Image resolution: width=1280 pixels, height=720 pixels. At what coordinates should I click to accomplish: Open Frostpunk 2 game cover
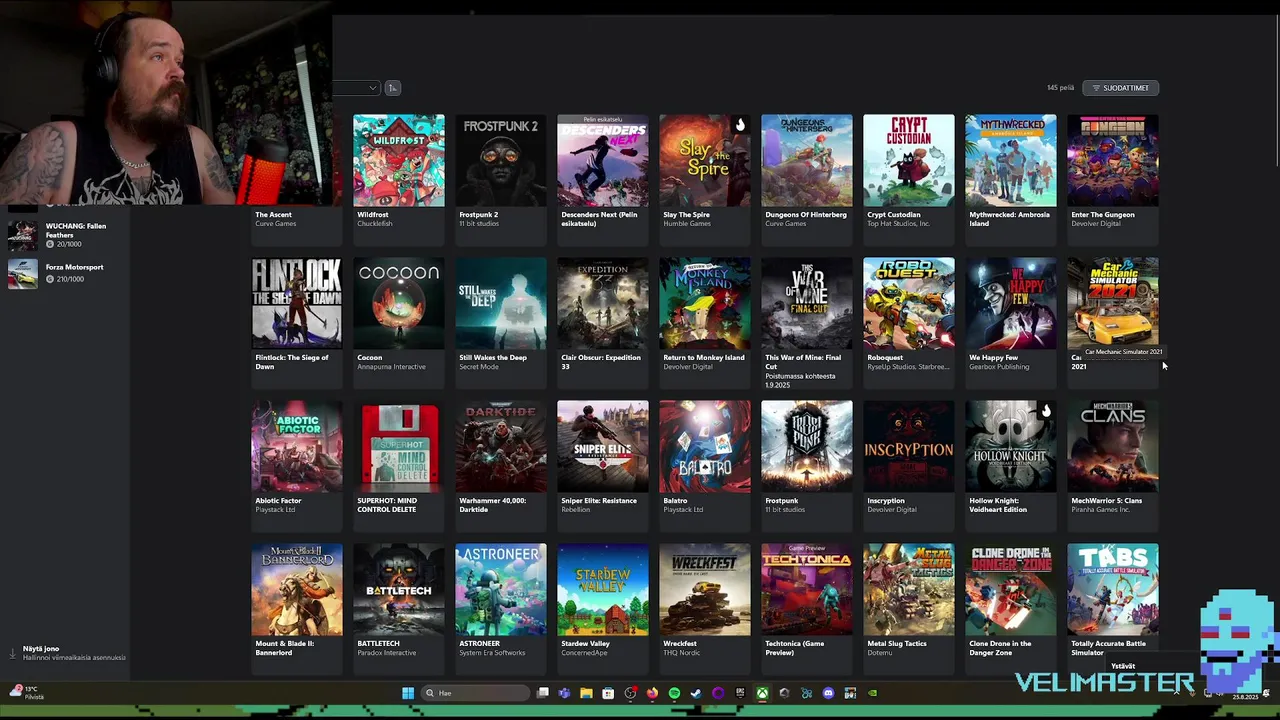tap(501, 161)
